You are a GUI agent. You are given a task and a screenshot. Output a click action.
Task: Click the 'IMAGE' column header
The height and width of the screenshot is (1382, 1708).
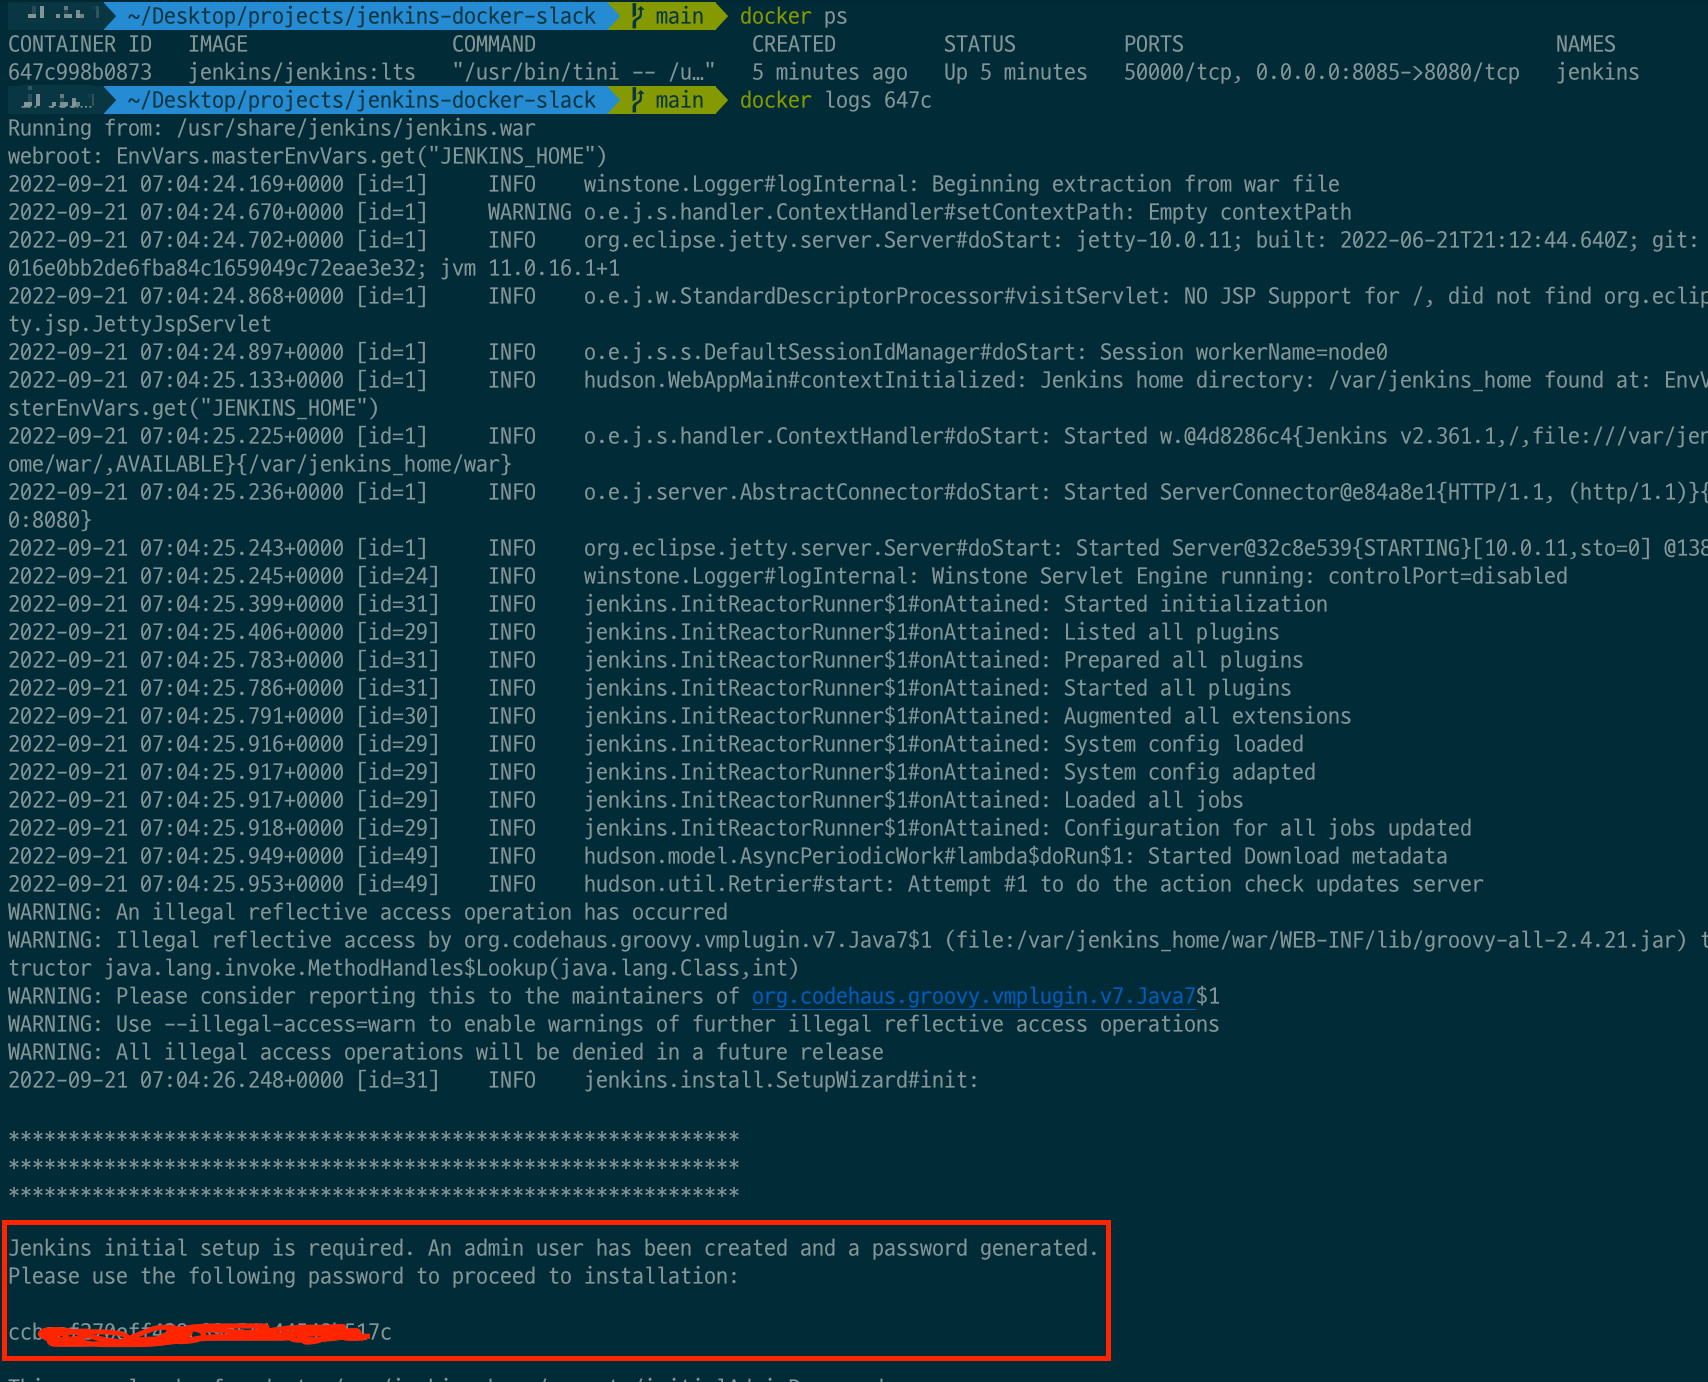click(218, 44)
